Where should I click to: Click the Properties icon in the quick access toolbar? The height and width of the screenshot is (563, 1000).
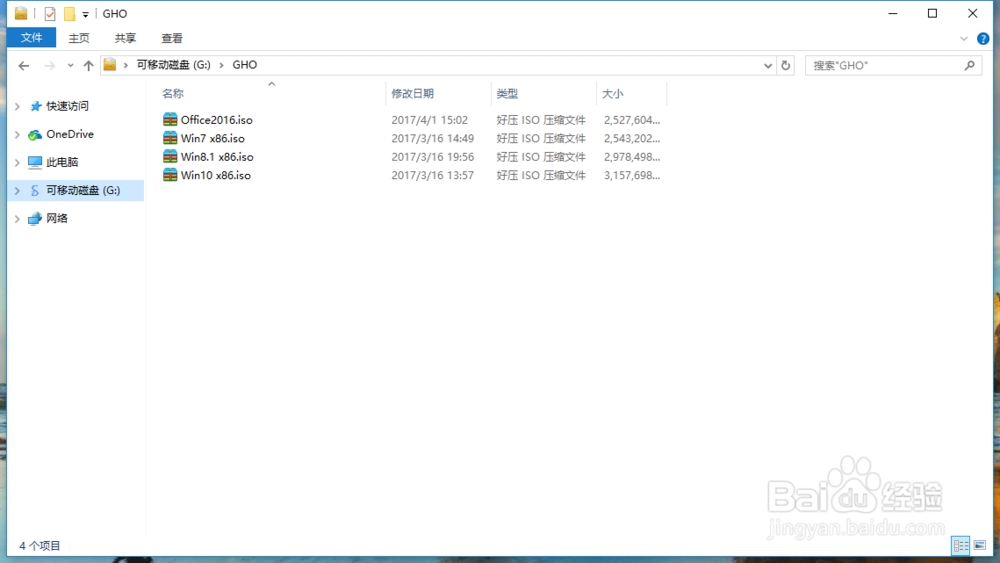[x=50, y=13]
